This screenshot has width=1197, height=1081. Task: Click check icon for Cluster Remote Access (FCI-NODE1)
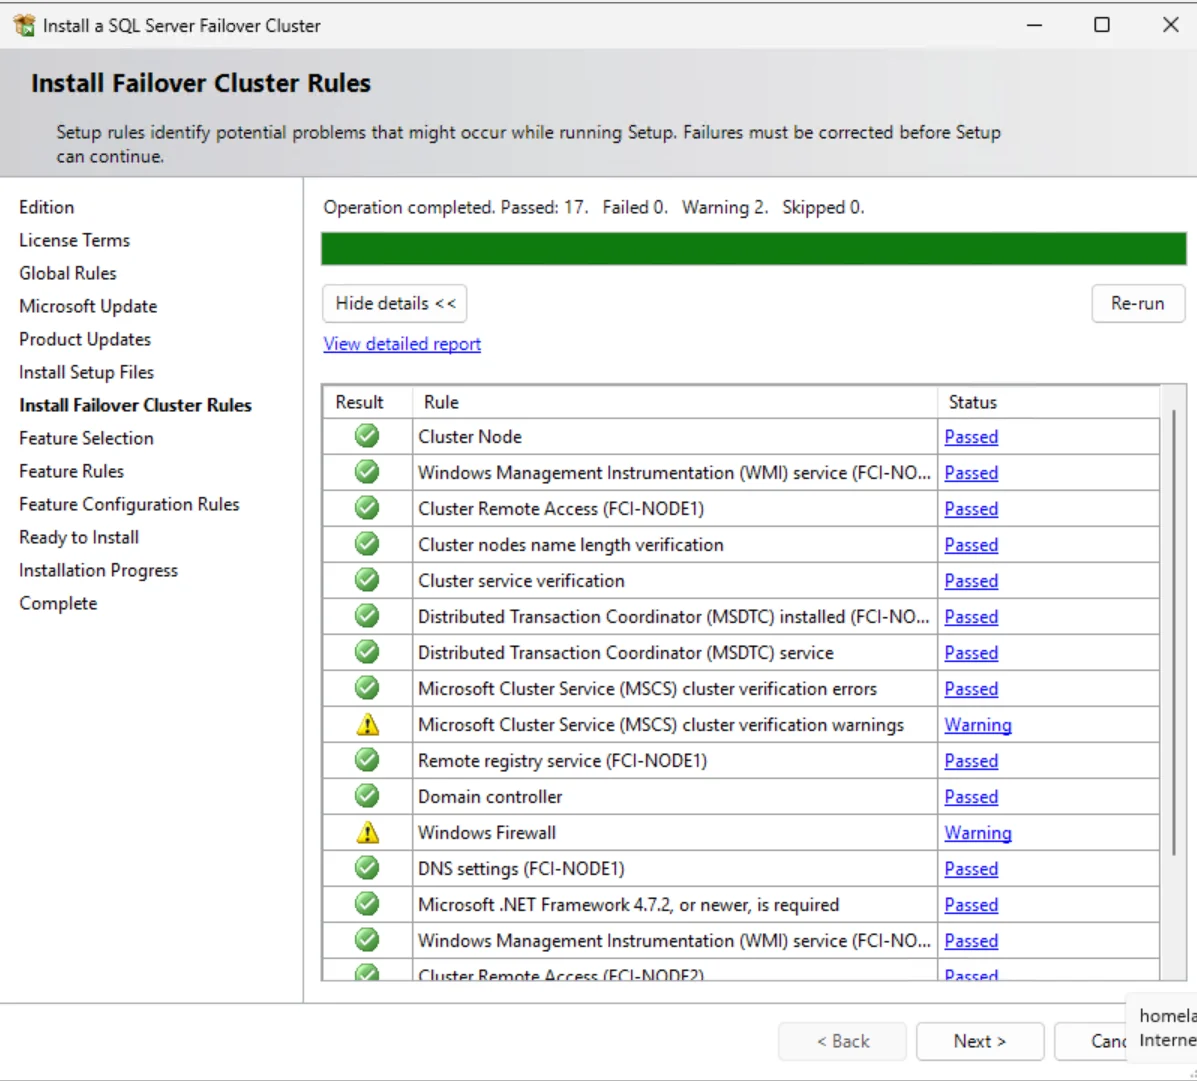[x=367, y=508]
